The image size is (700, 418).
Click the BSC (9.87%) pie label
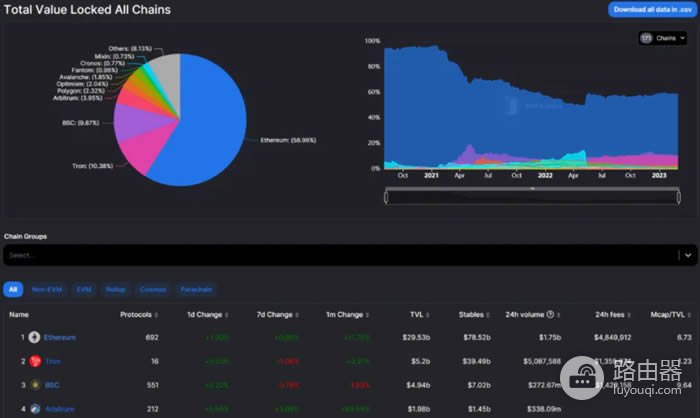(x=81, y=123)
